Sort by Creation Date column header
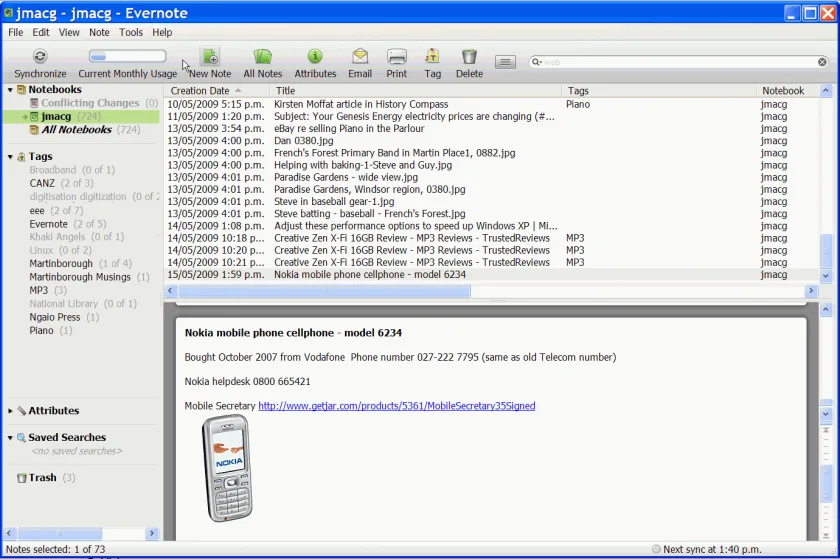Viewport: 840px width, 559px height. (x=217, y=91)
